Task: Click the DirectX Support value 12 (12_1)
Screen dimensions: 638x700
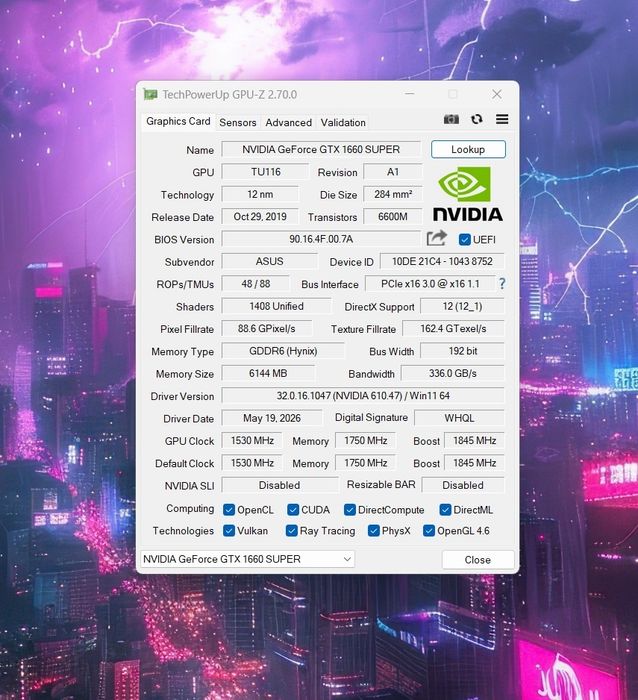Action: point(463,306)
